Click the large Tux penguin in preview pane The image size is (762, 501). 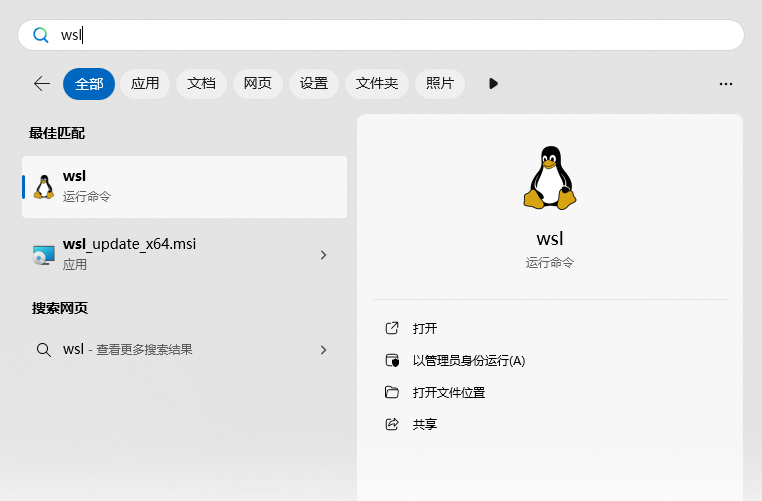pos(550,178)
